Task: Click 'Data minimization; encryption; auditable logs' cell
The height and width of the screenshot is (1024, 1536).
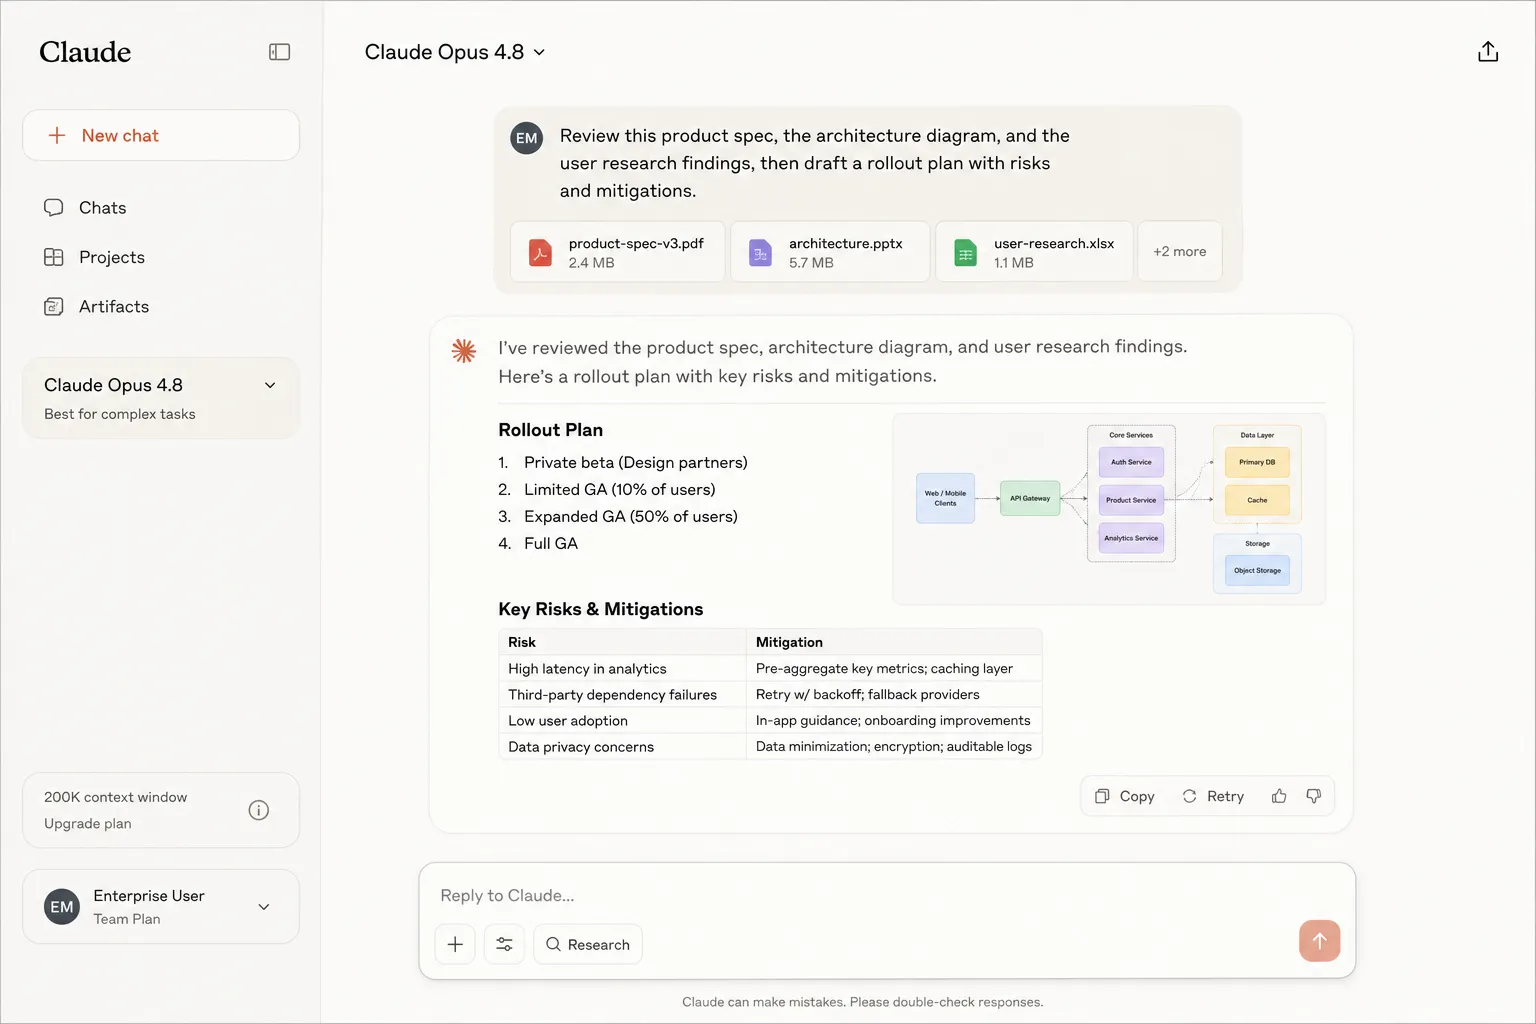Action: [x=894, y=747]
